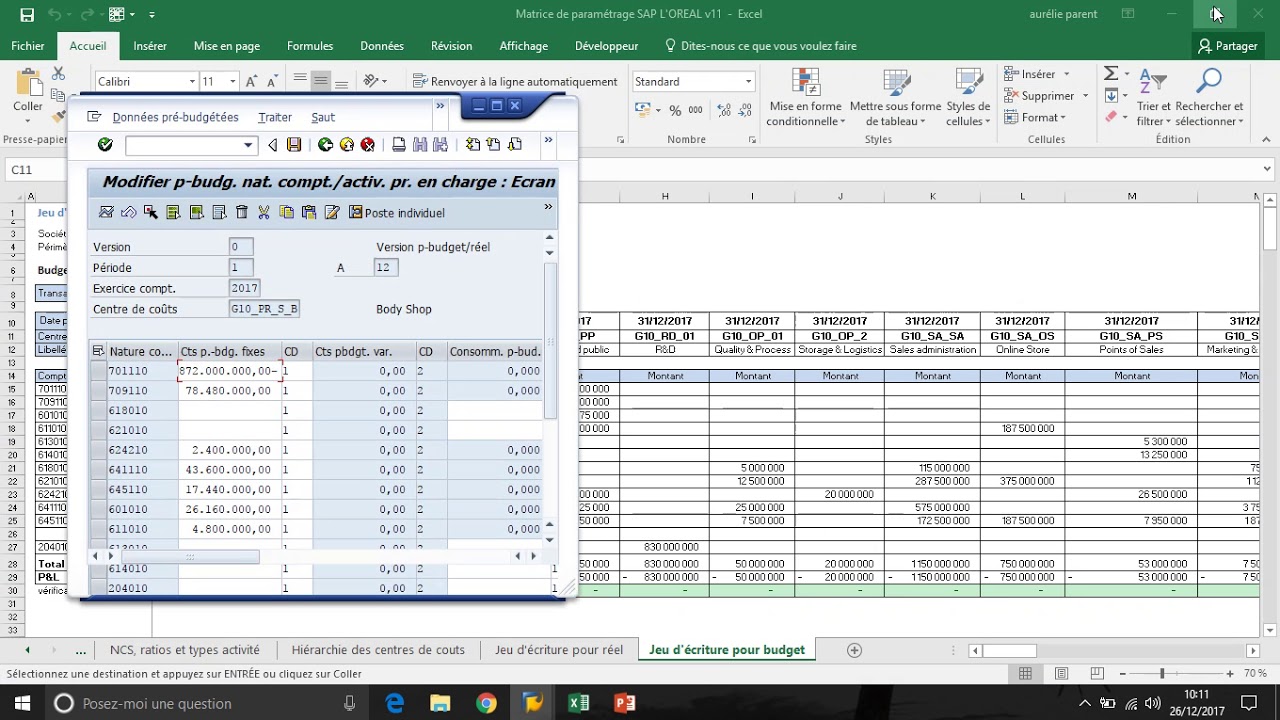Image resolution: width=1280 pixels, height=720 pixels.
Task: Click the yellow Exit arrow in SAP toolbar
Action: (347, 145)
